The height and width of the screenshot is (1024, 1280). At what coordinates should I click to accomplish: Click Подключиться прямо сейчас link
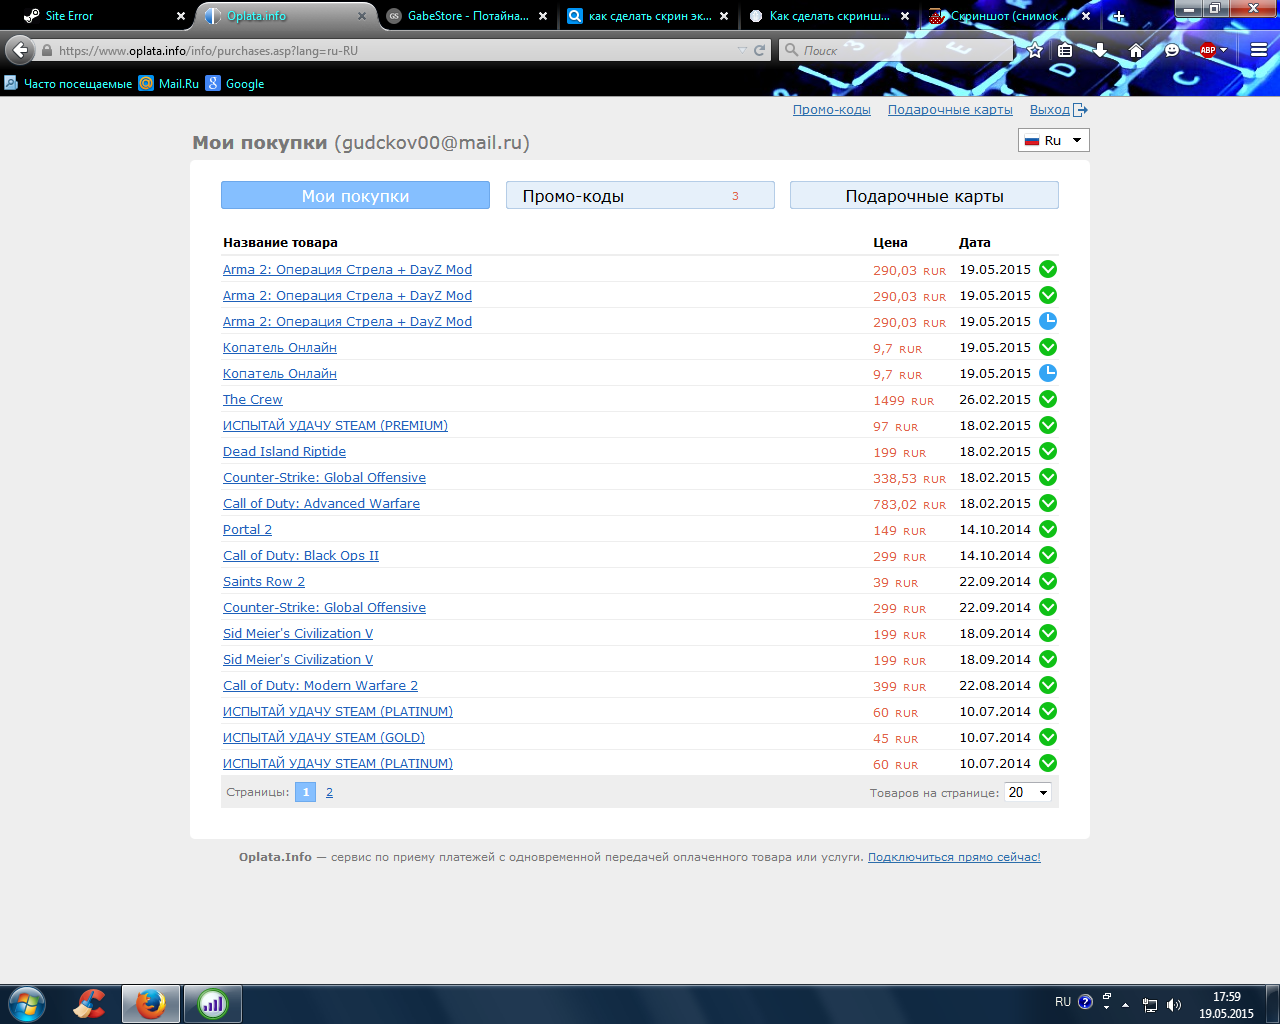[954, 857]
